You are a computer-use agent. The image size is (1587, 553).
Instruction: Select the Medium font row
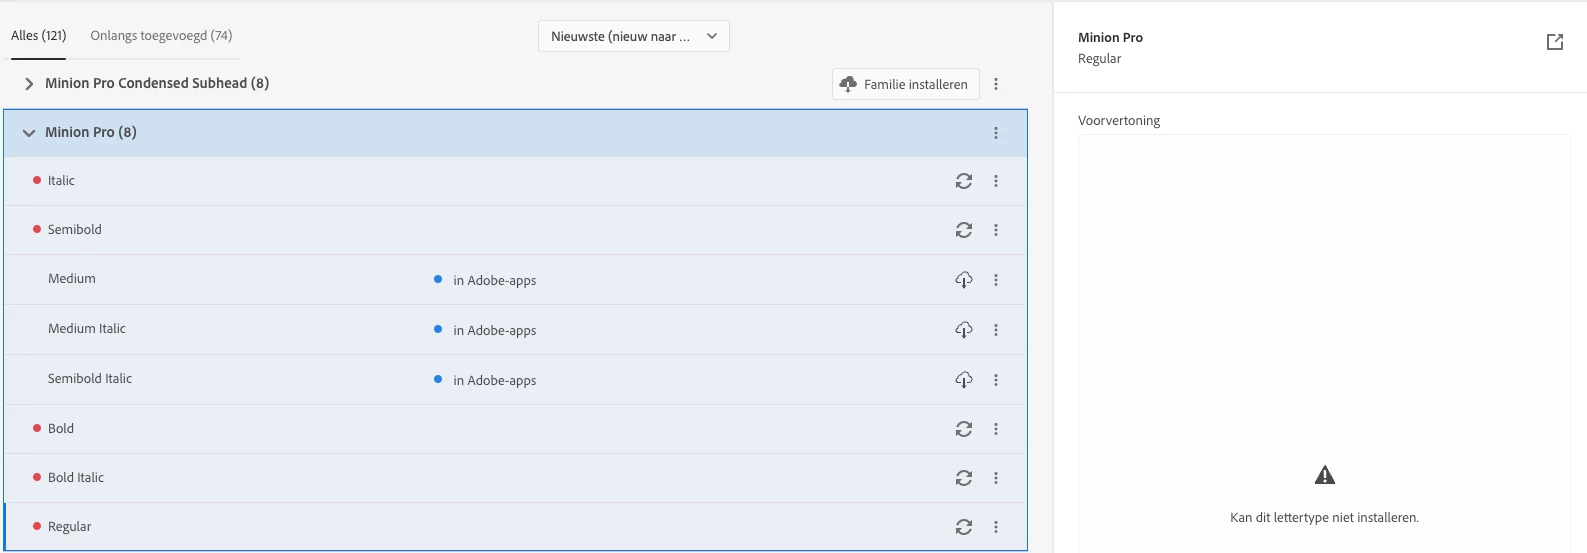516,280
